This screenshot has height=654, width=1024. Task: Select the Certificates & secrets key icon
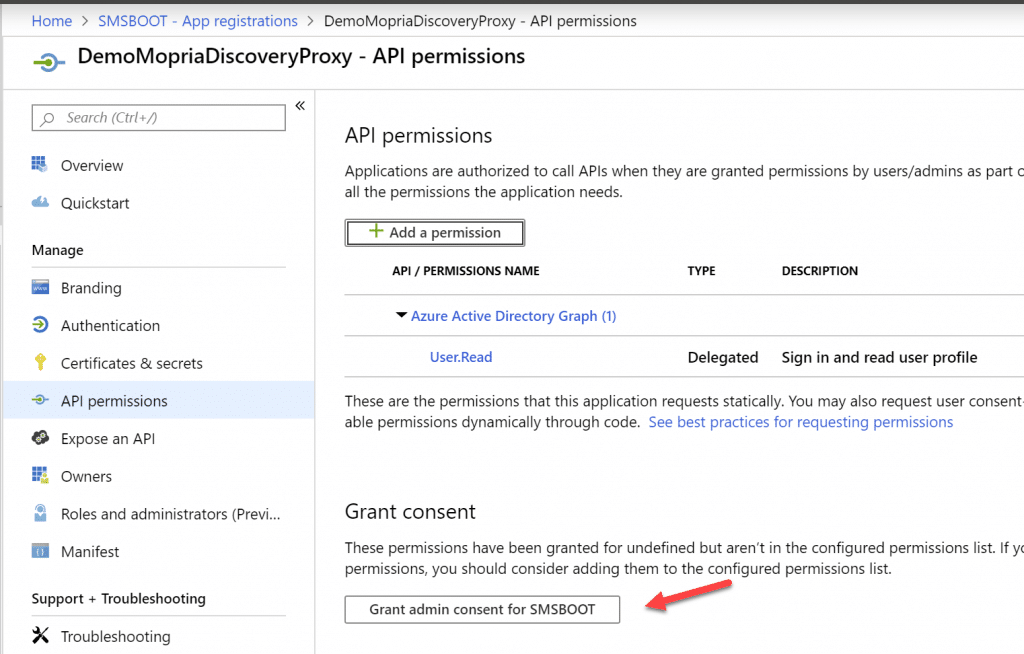tap(40, 363)
